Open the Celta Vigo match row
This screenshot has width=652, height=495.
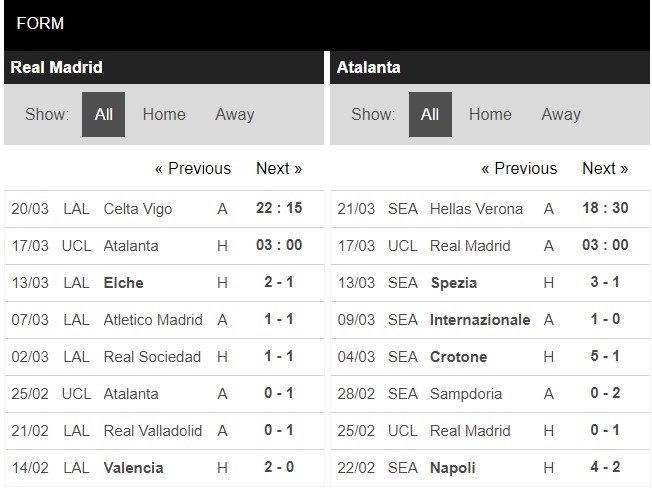point(138,209)
